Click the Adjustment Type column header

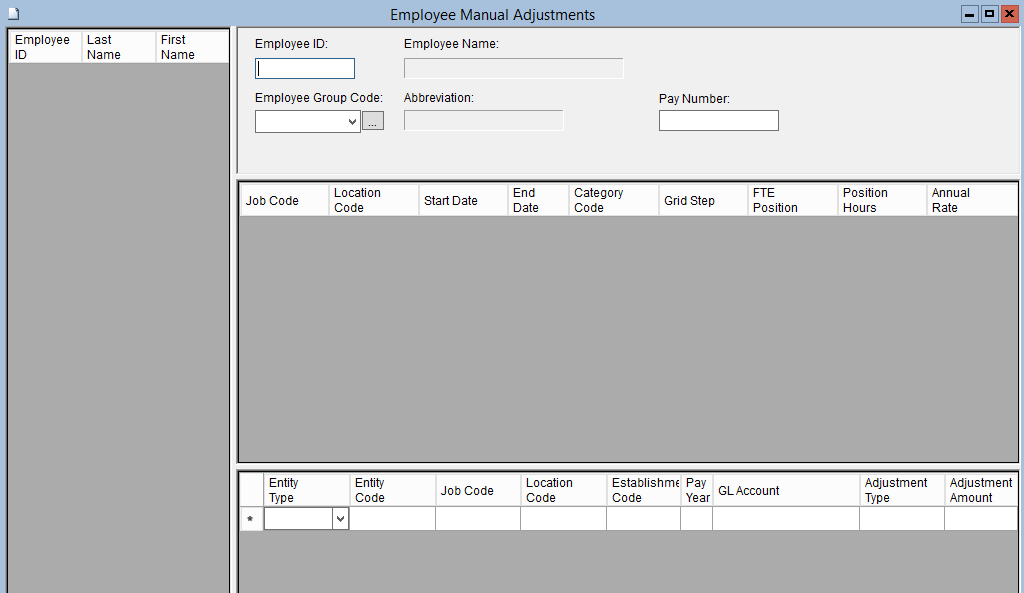[x=901, y=490]
